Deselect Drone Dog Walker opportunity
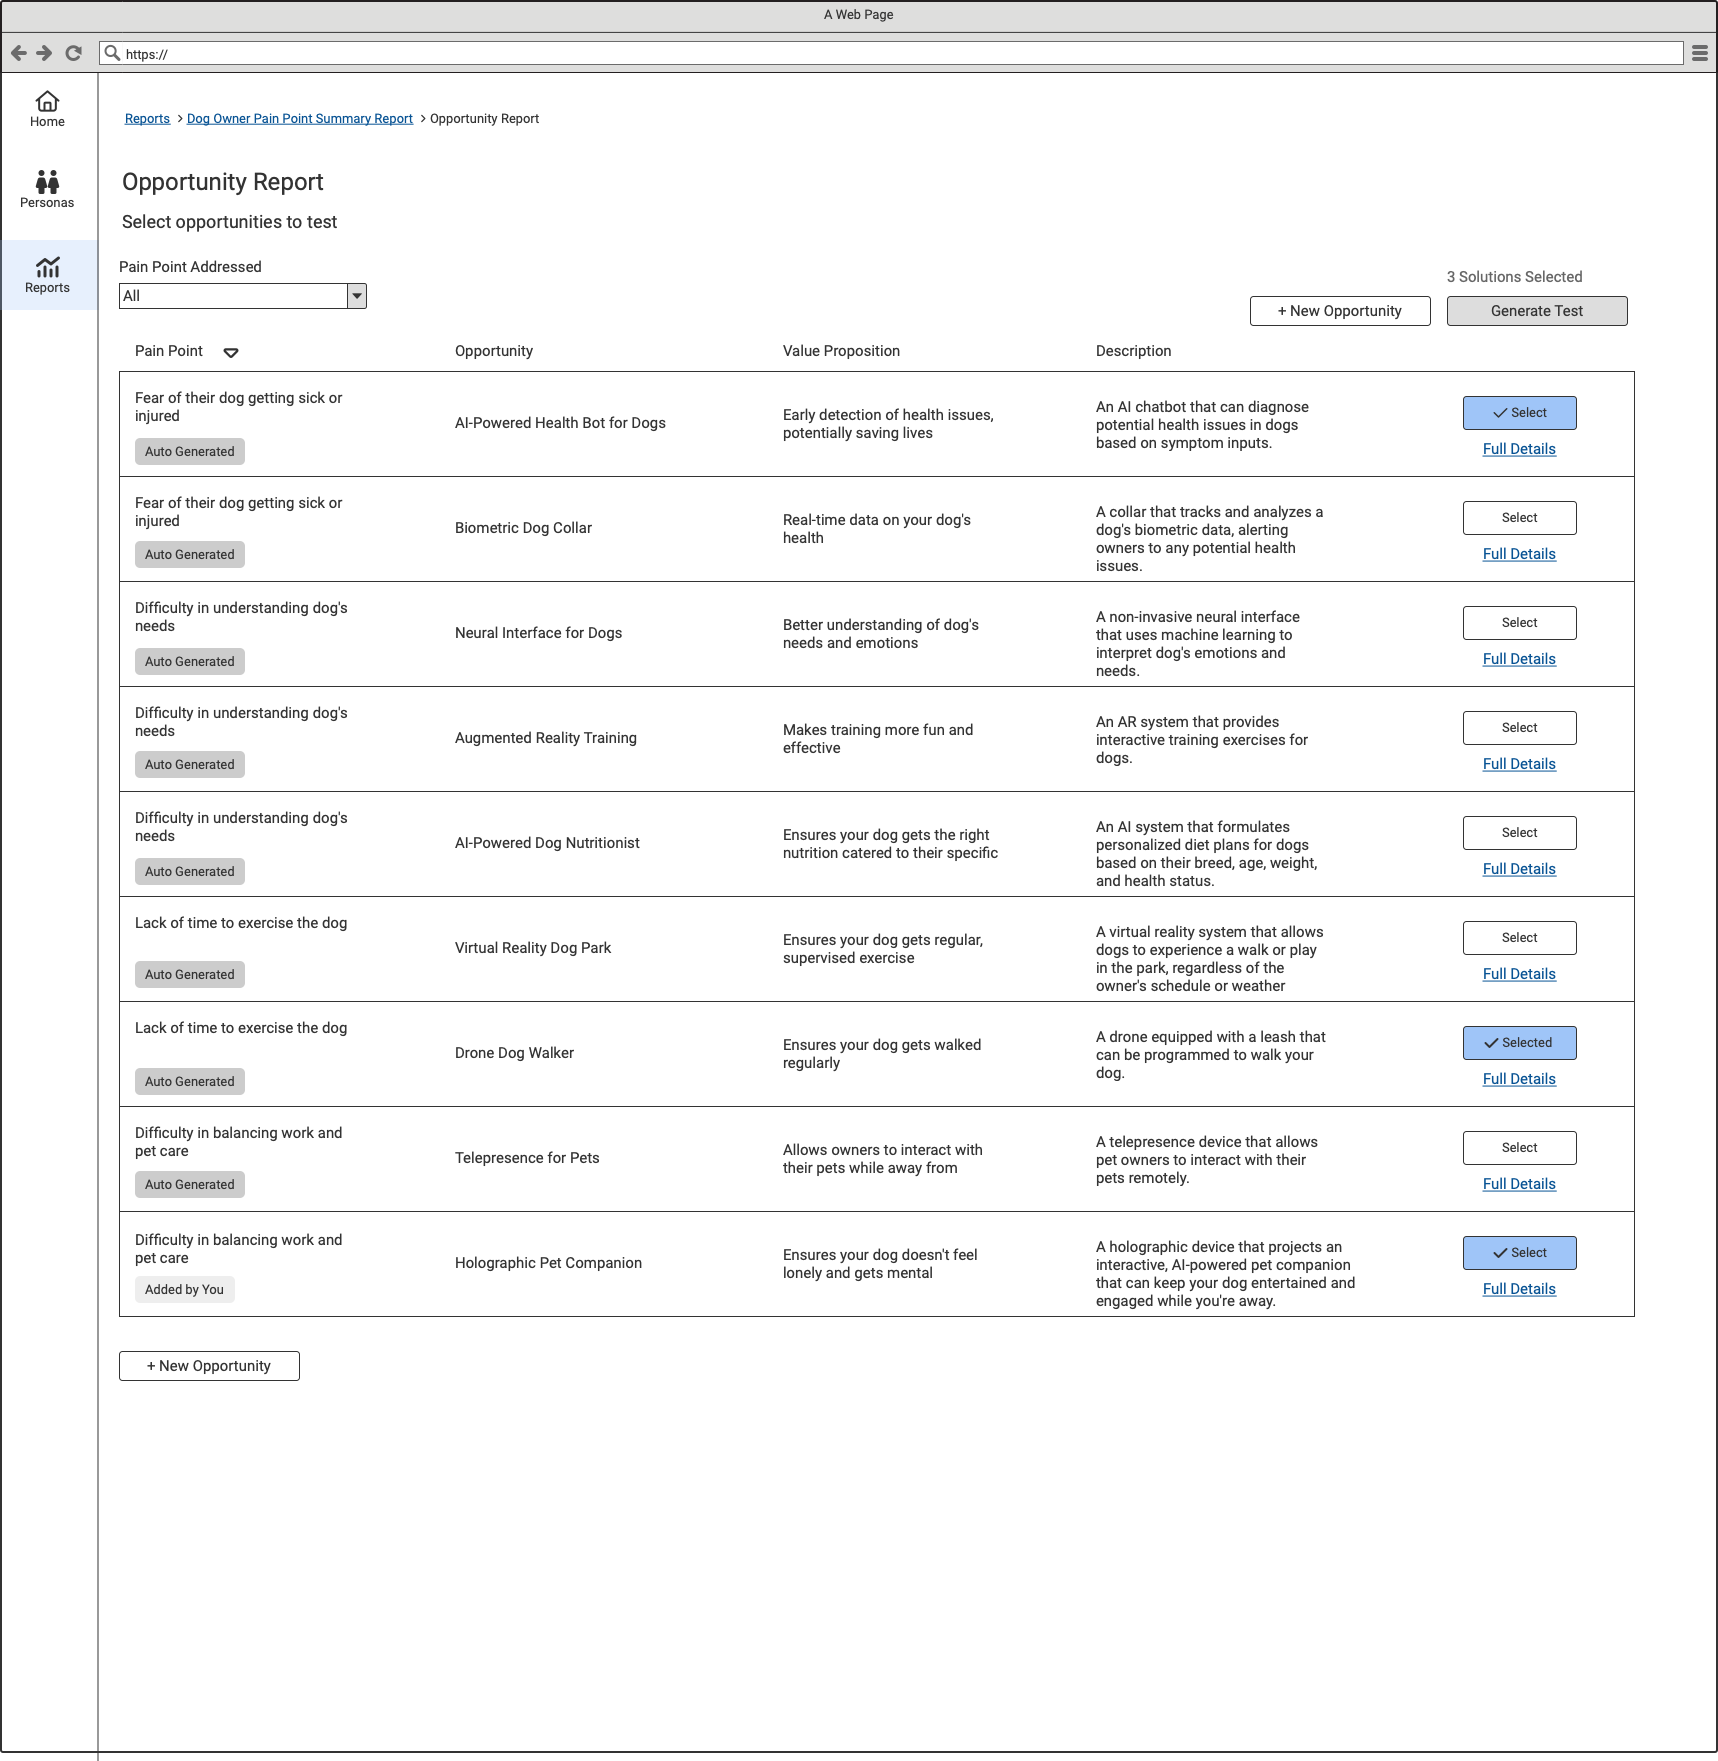Viewport: 1718px width, 1761px height. 1520,1043
